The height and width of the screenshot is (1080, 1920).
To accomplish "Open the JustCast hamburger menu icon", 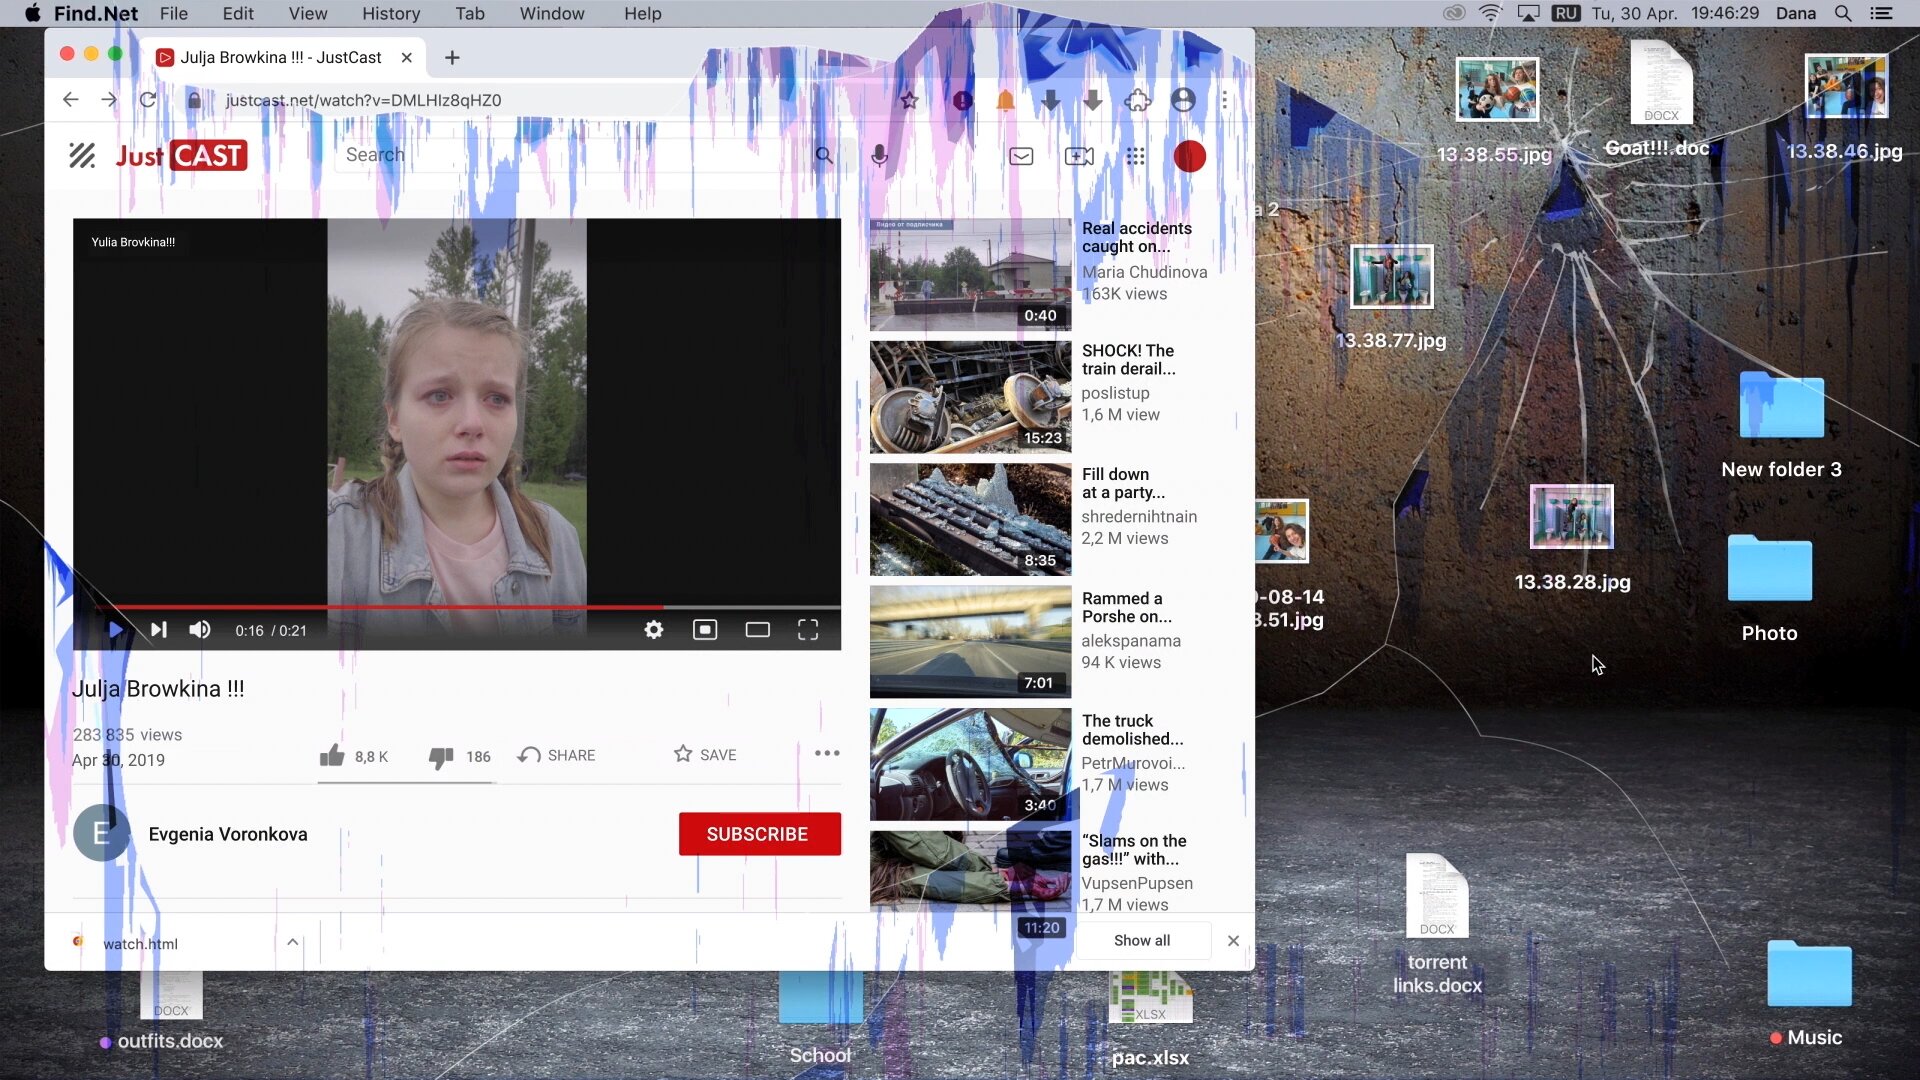I will pyautogui.click(x=82, y=155).
